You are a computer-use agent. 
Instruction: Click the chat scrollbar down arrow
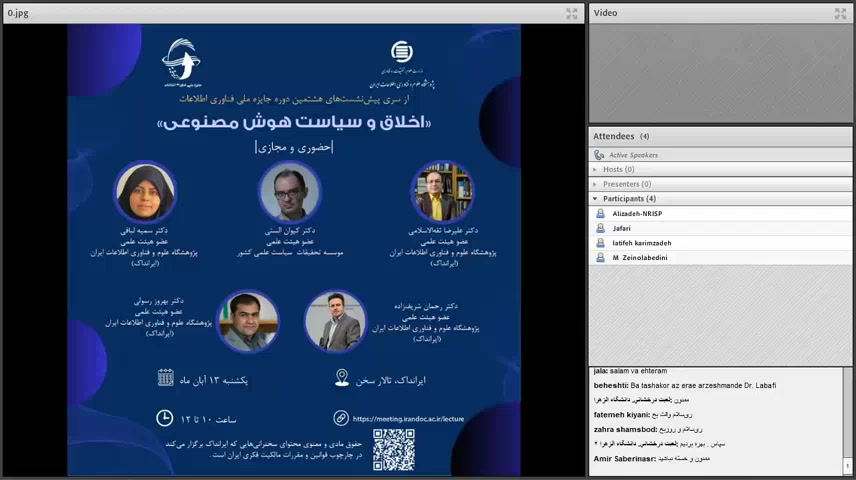847,466
